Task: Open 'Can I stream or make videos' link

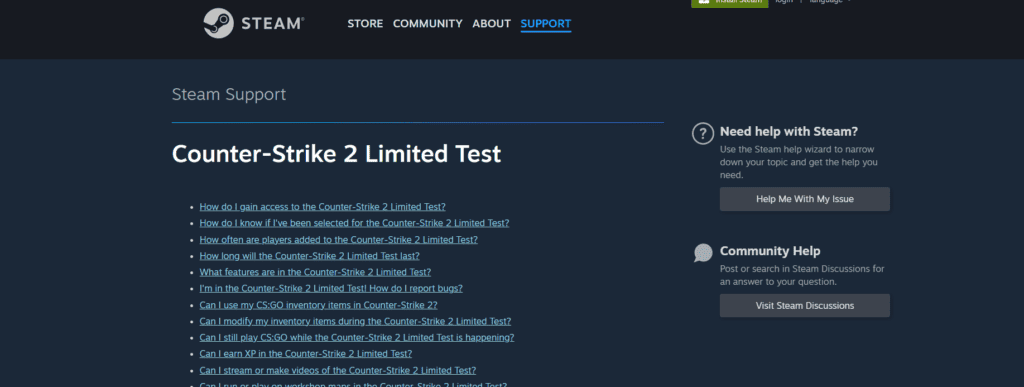Action: point(338,370)
